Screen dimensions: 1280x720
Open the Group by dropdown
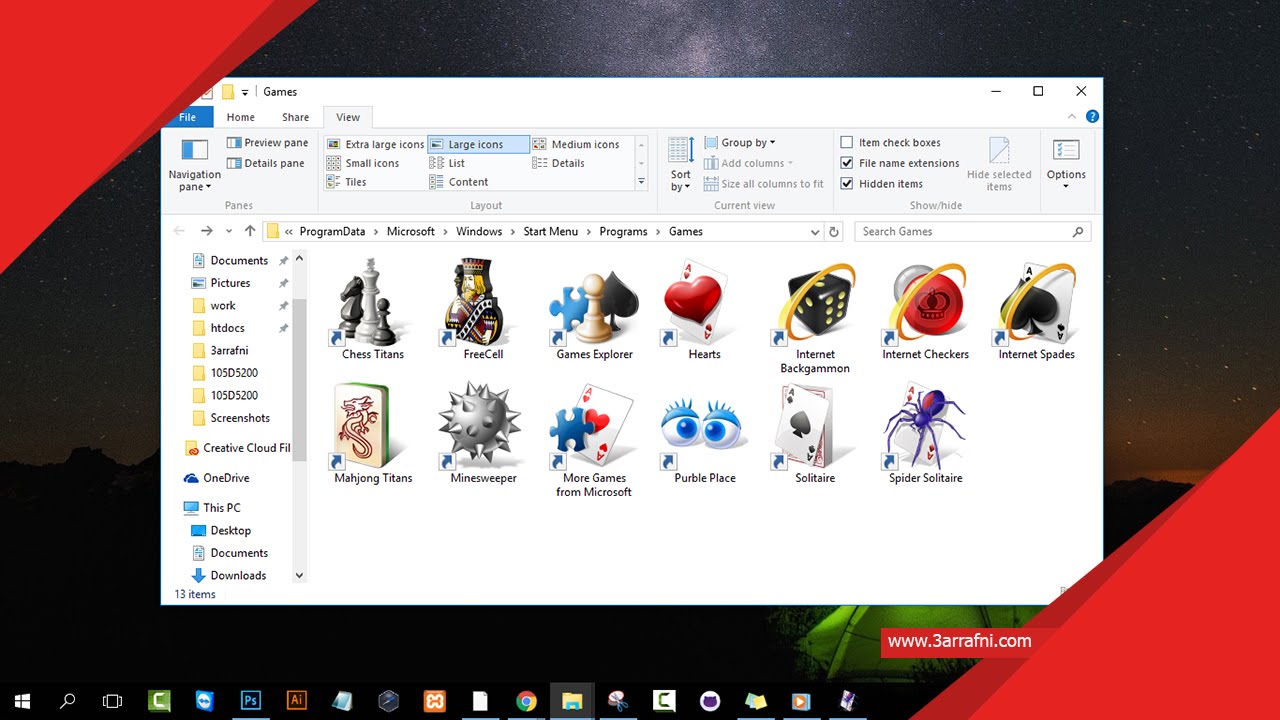coord(740,143)
